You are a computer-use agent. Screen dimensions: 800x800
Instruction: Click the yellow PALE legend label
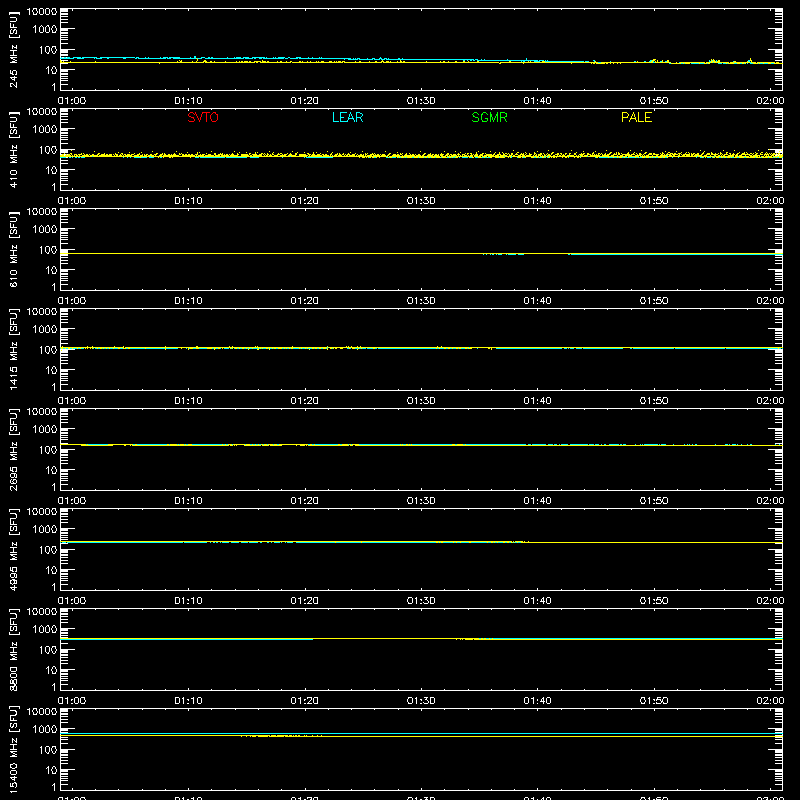[x=636, y=117]
